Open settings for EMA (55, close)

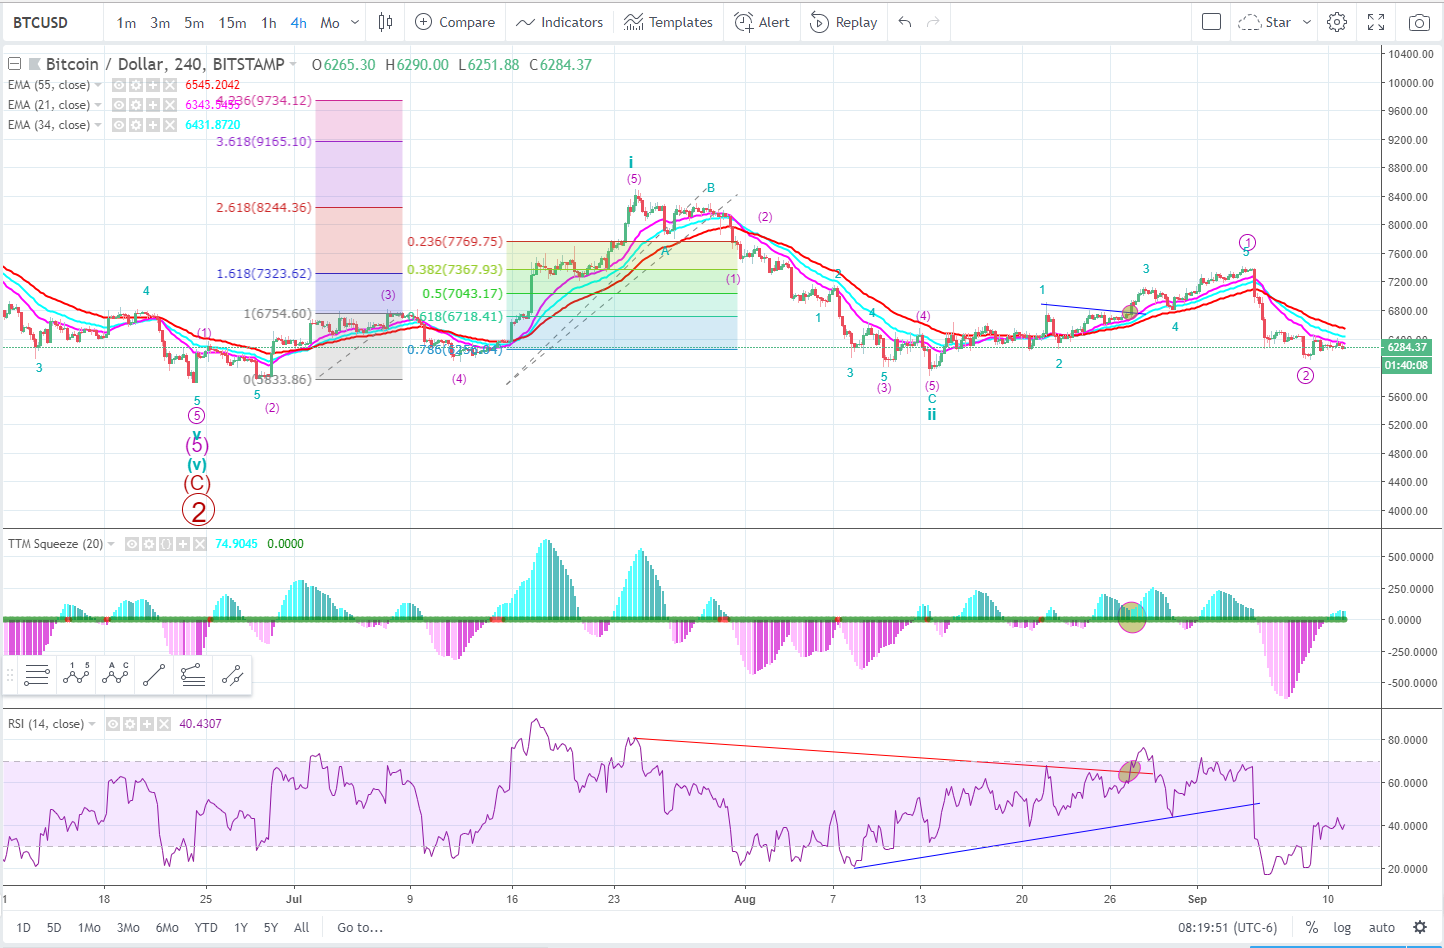[136, 85]
